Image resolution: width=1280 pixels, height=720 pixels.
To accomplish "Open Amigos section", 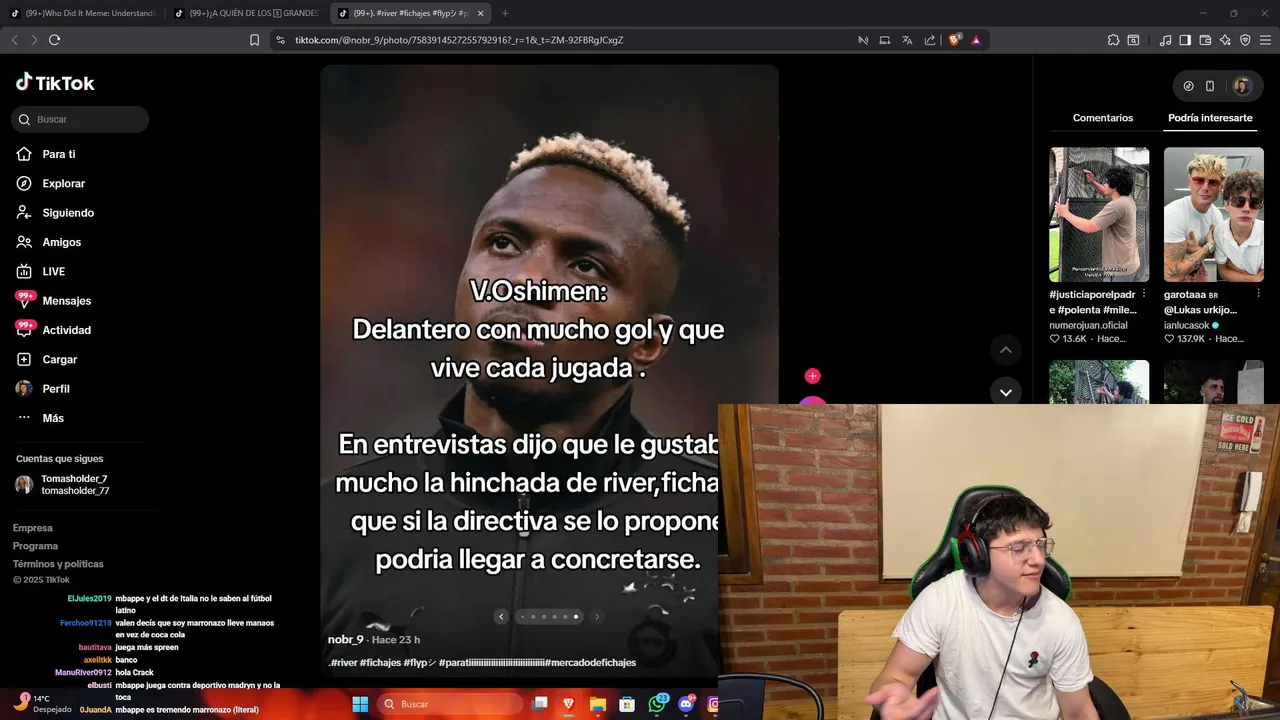I will [x=49, y=242].
